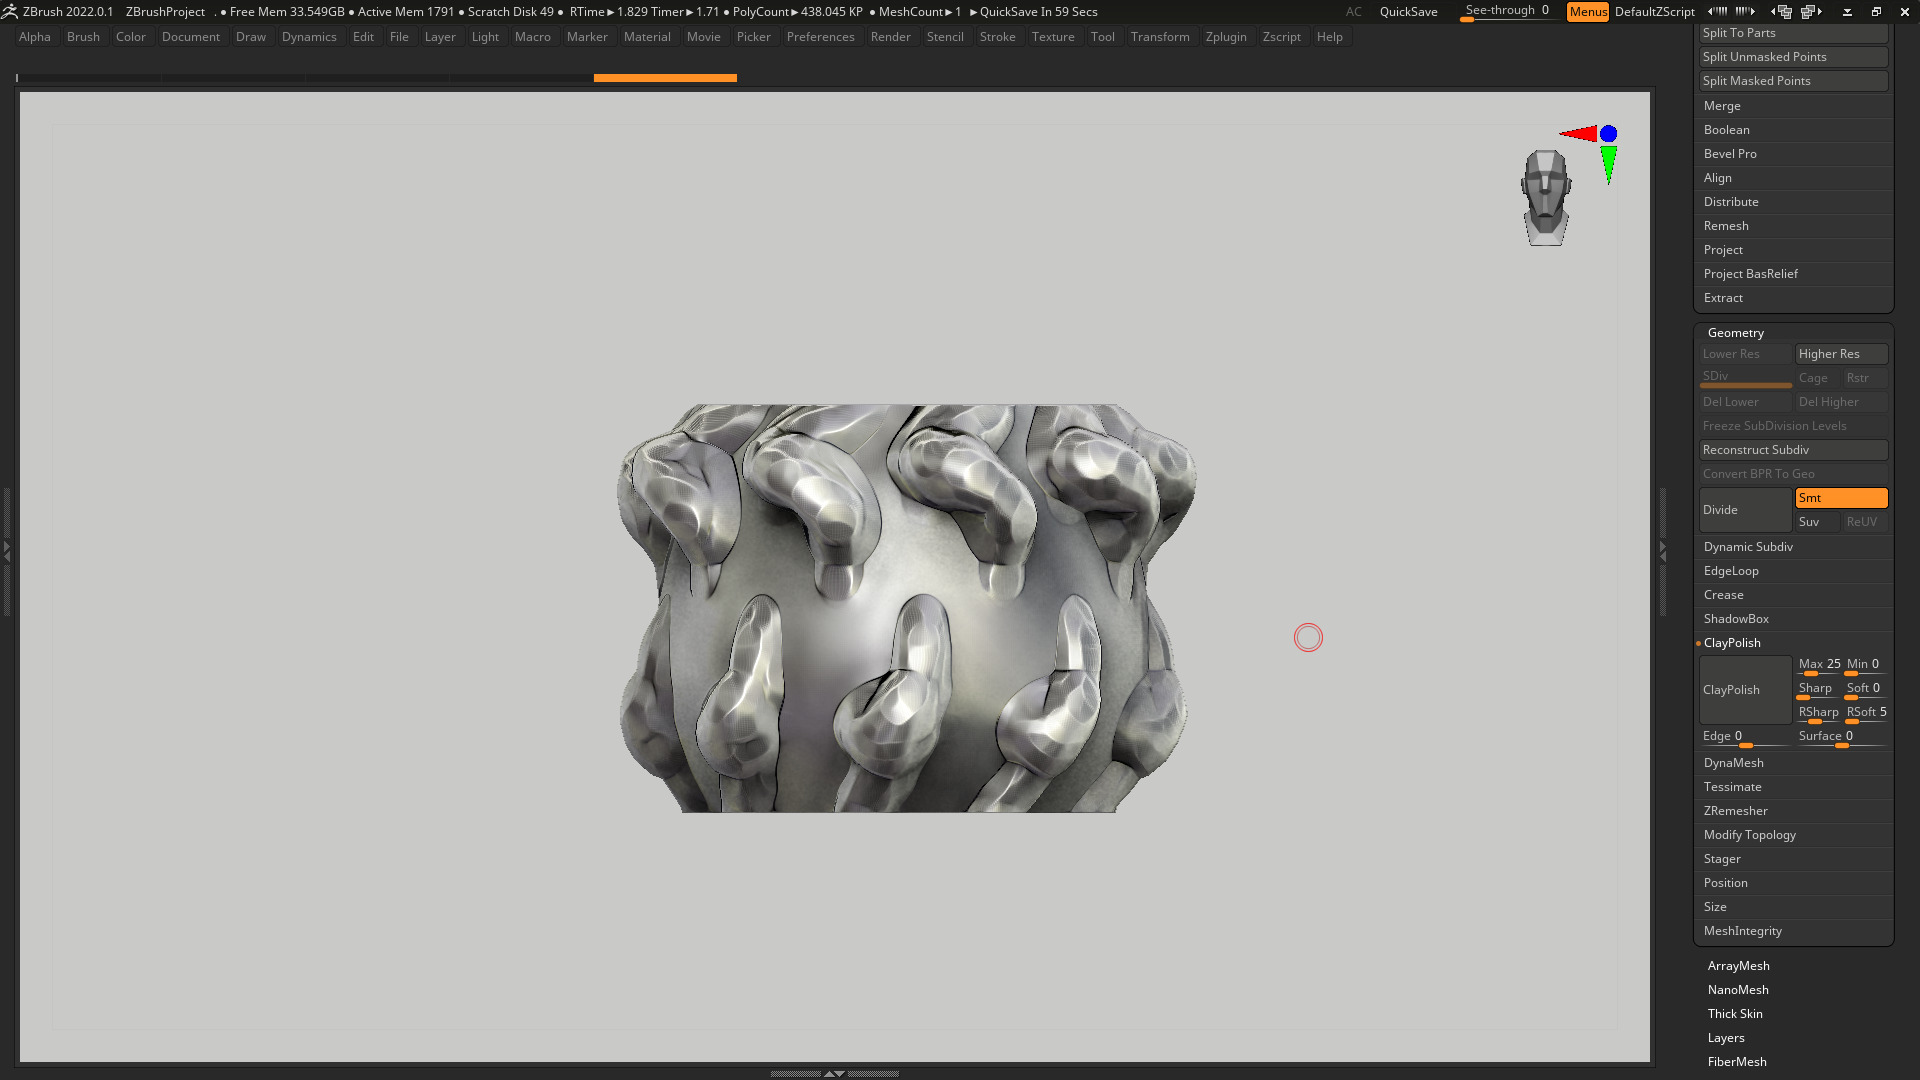
Task: Expand the MeshIntegrity section
Action: click(1742, 931)
